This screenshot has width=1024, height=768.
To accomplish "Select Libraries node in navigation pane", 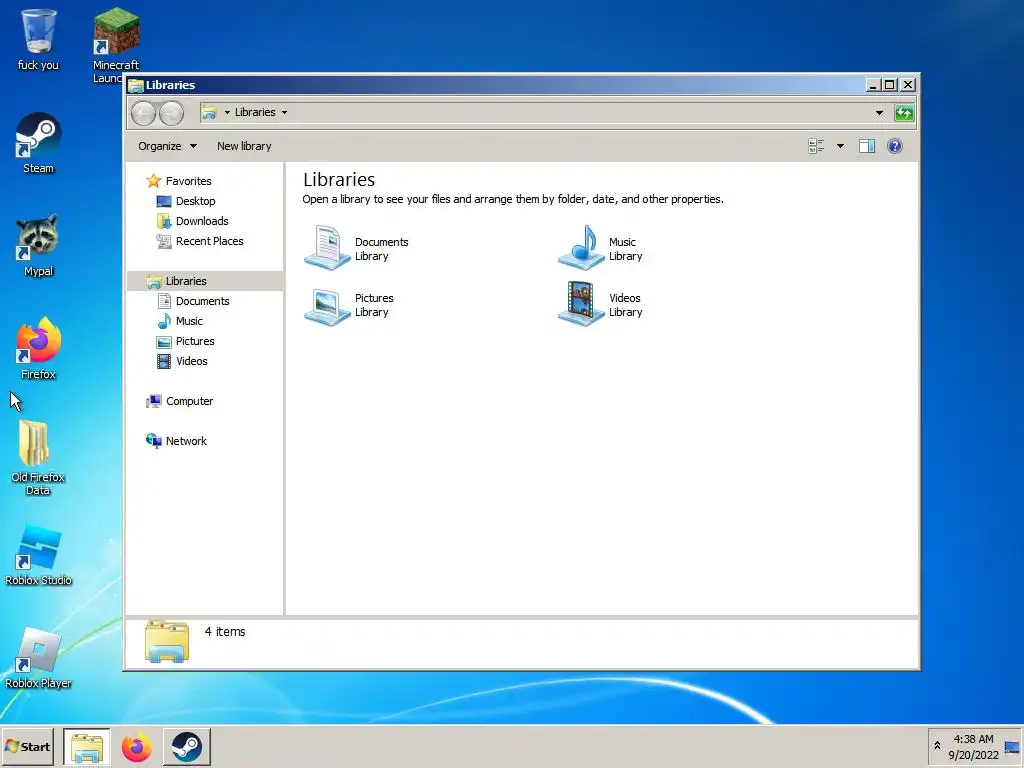I will (185, 281).
